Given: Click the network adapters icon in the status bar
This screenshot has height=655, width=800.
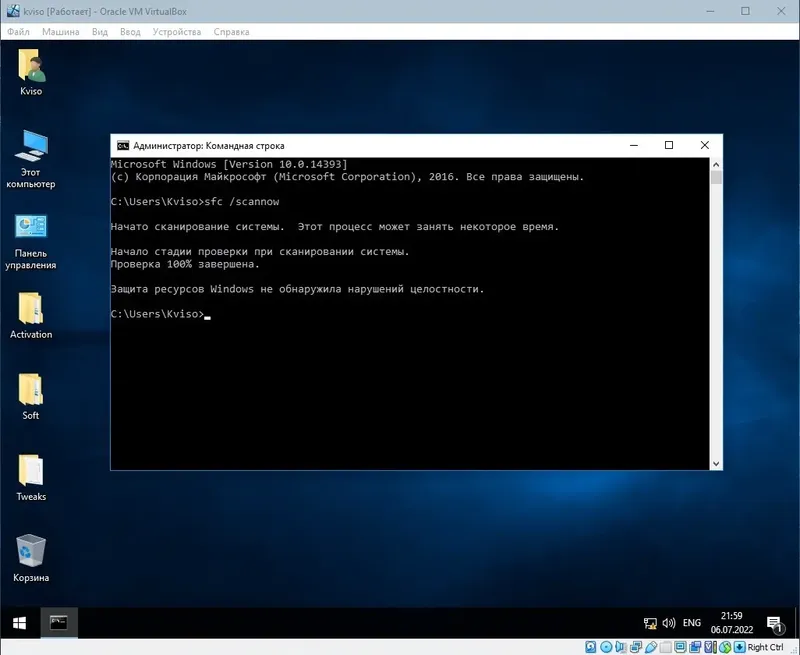Looking at the screenshot, I should point(634,646).
